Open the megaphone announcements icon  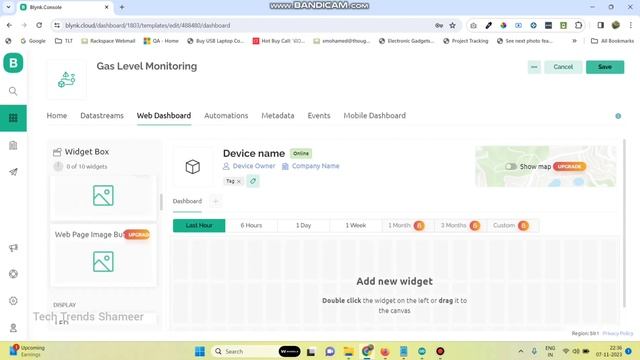tap(13, 248)
